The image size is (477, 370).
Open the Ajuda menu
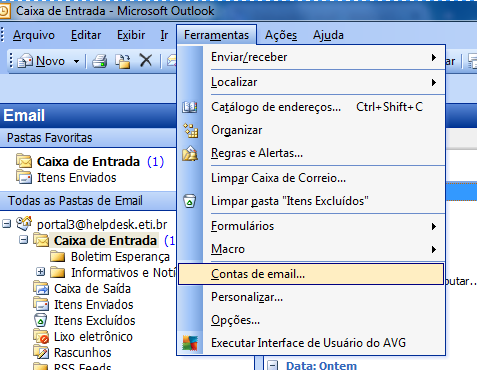click(328, 35)
